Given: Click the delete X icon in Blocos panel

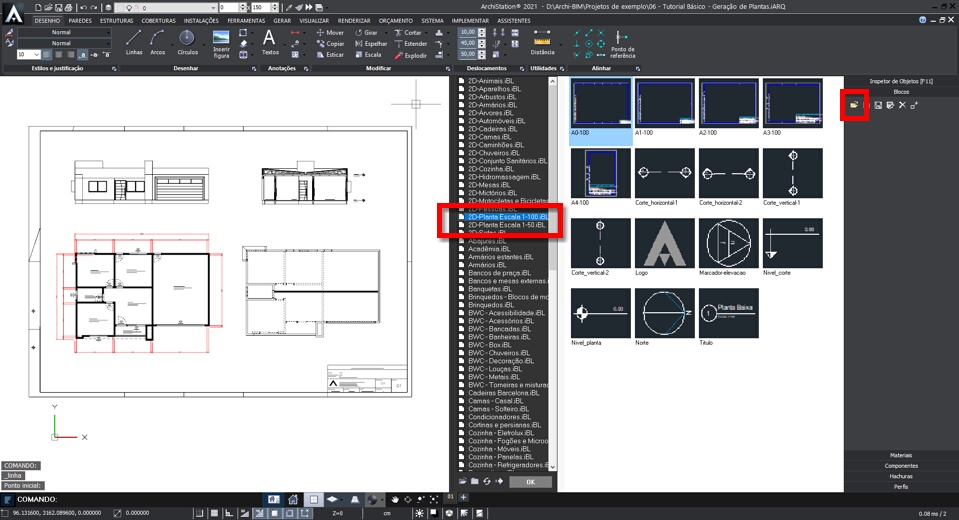Looking at the screenshot, I should [x=902, y=105].
